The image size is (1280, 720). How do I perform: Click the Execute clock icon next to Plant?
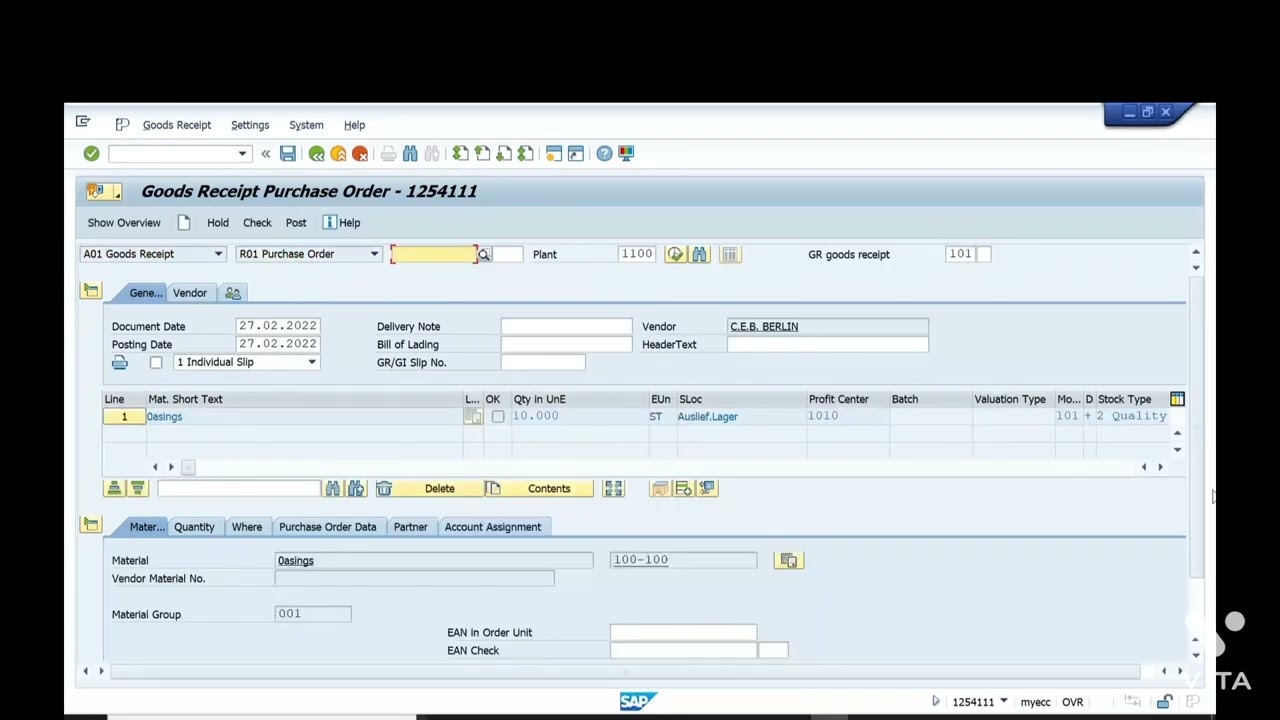click(676, 254)
